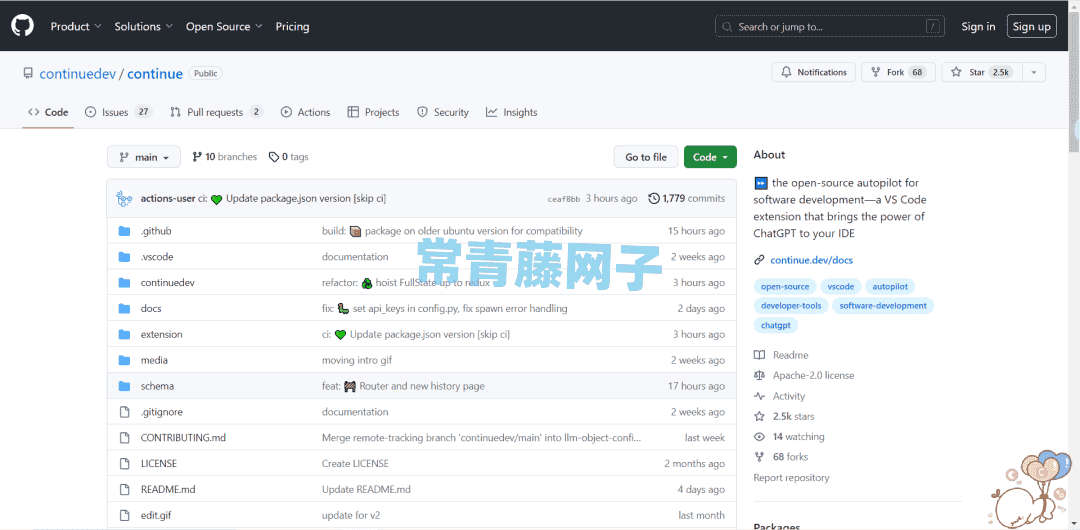Switch to the Security tab
The width and height of the screenshot is (1080, 530).
click(x=443, y=112)
